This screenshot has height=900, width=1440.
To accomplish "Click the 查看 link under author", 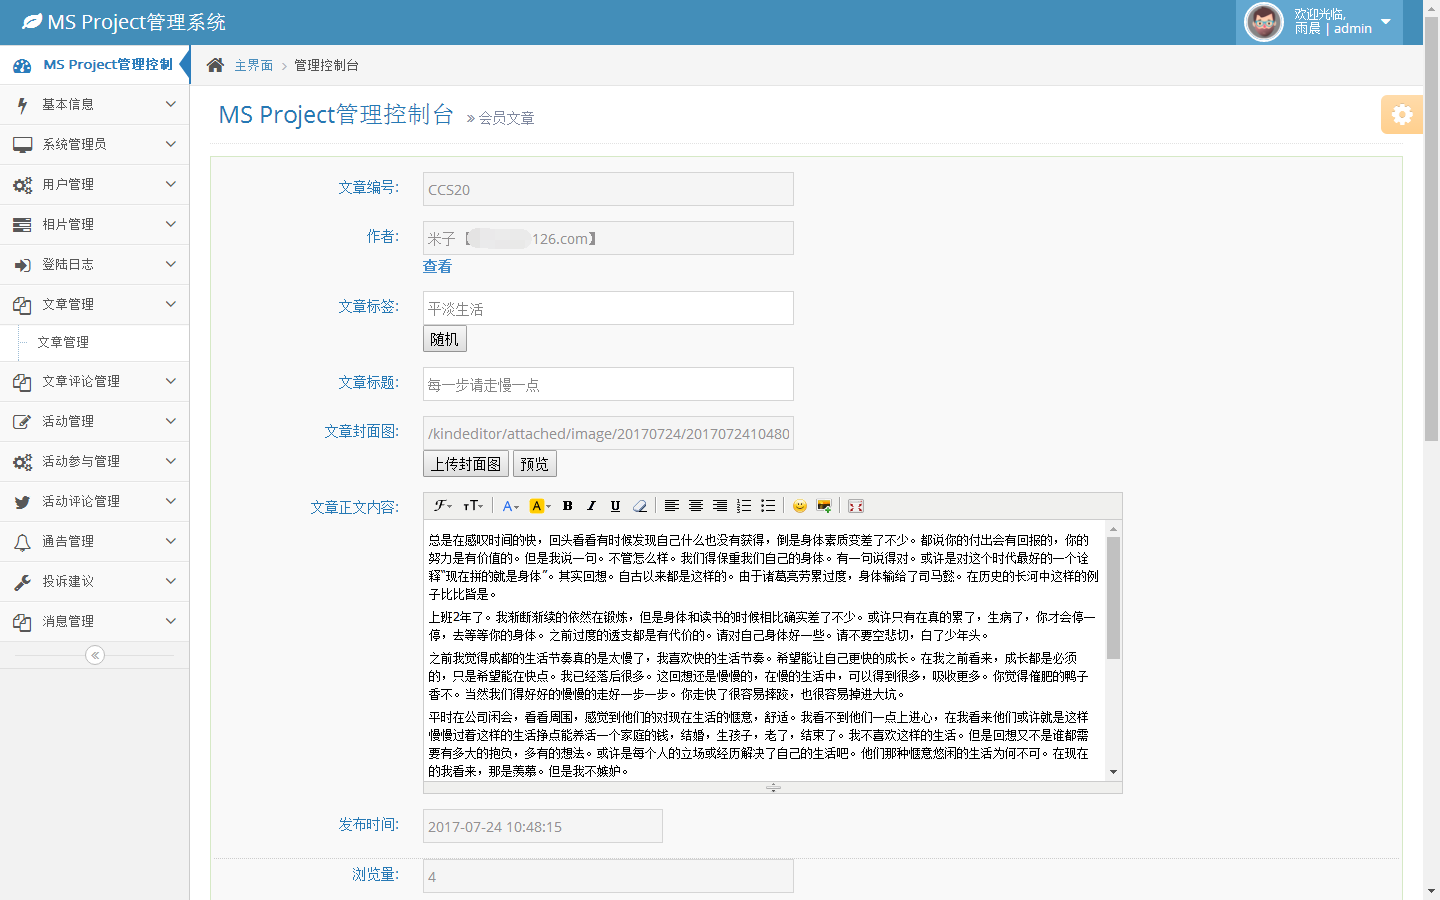I will coord(437,266).
